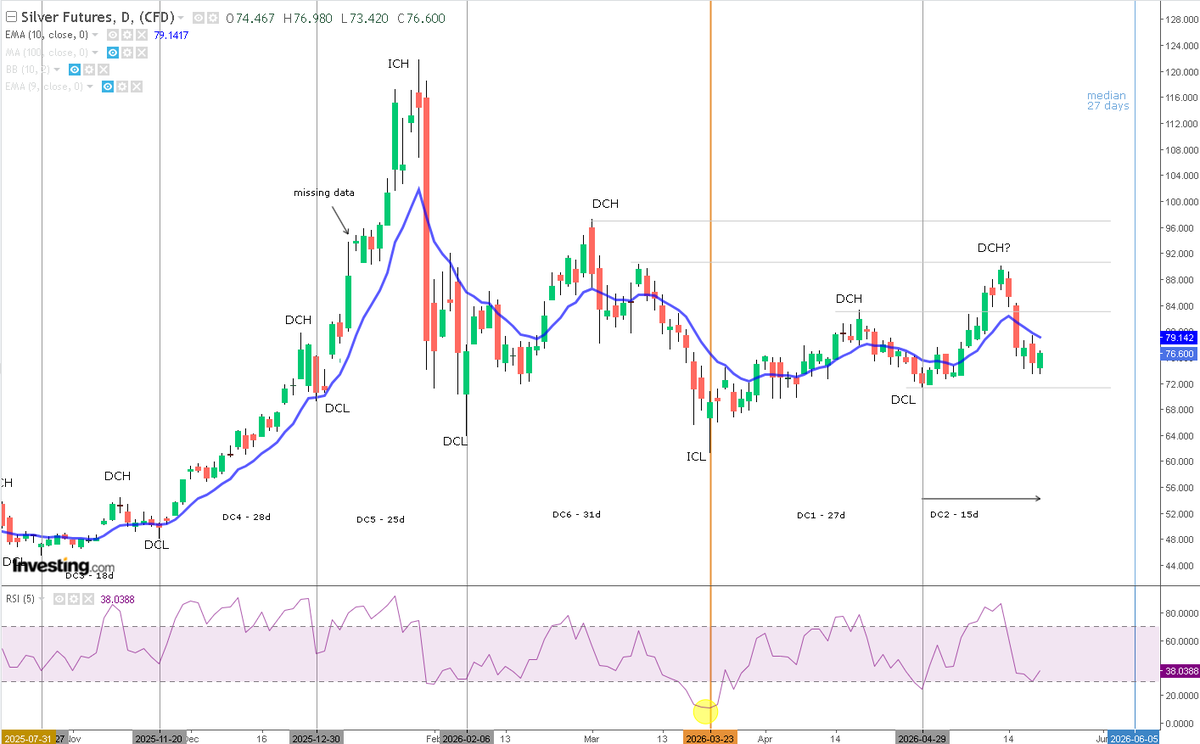Click the 2026-02-06 date marker on time axis
The height and width of the screenshot is (744, 1200).
[x=468, y=737]
